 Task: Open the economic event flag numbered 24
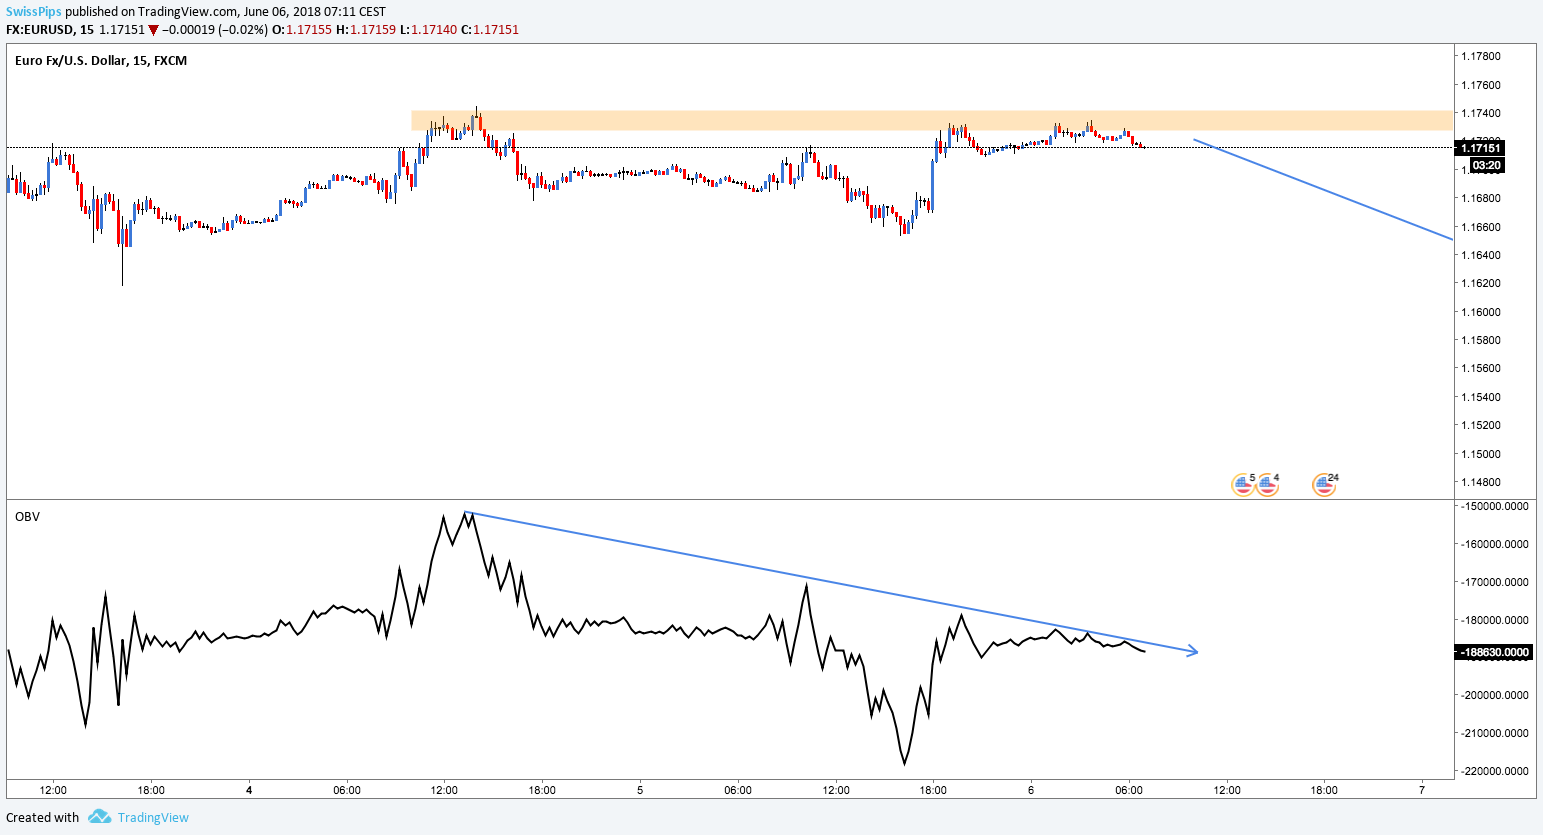tap(1325, 485)
